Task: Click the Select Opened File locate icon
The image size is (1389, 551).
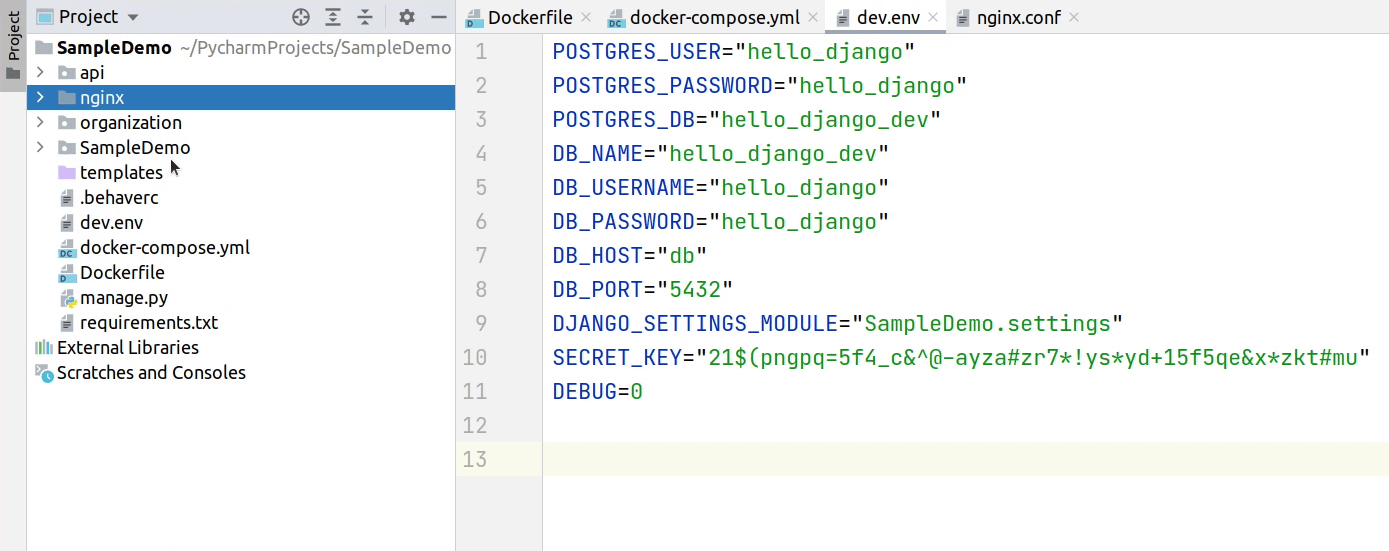Action: coord(301,17)
